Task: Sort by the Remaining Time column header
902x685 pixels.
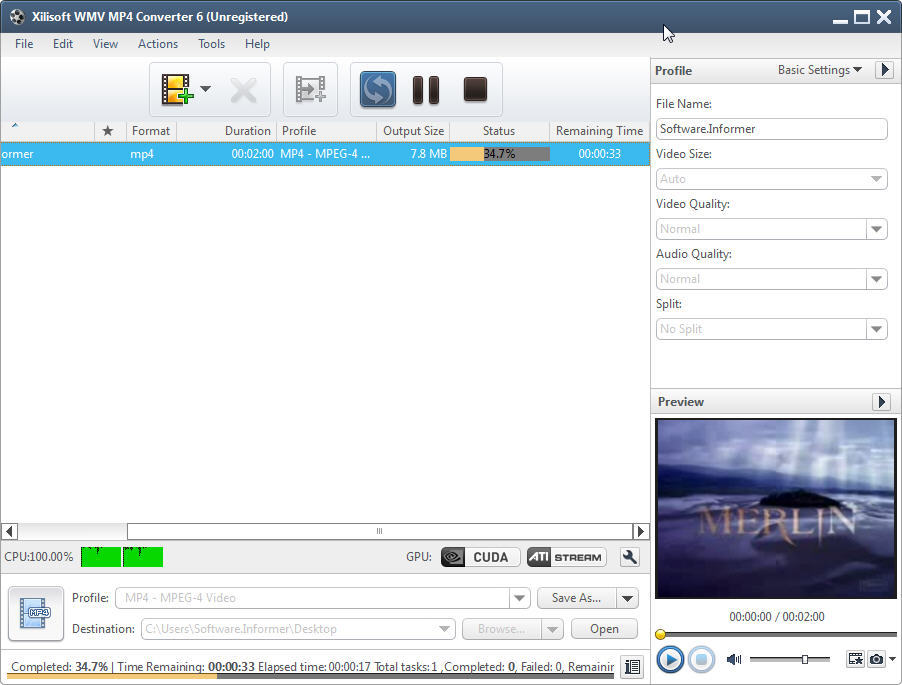Action: pyautogui.click(x=599, y=131)
